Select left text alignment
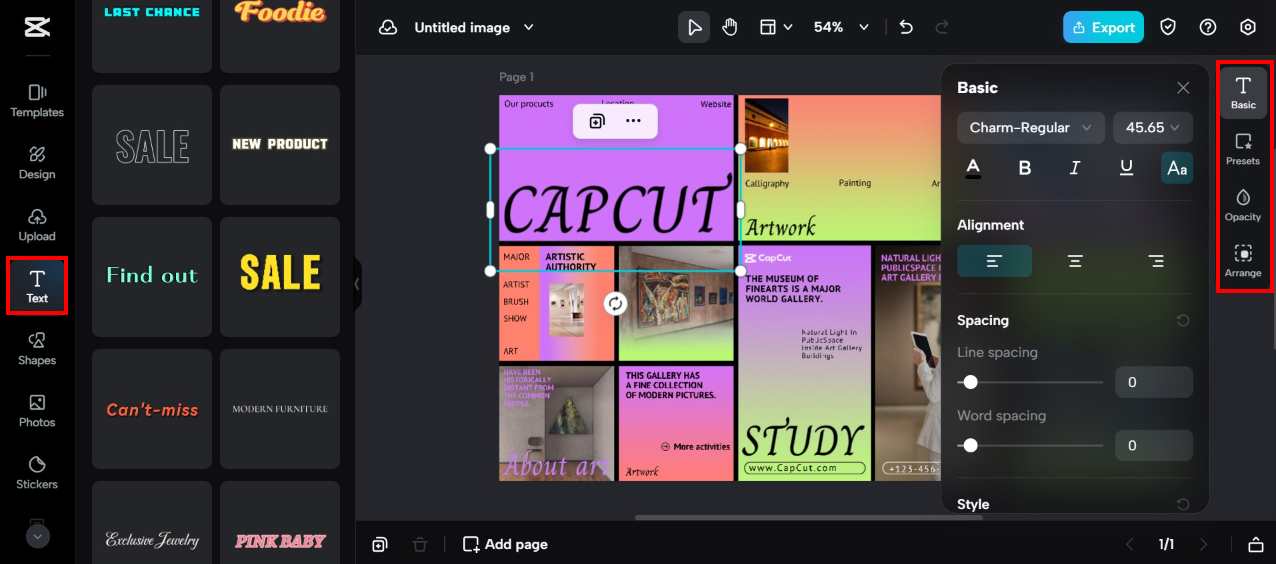Image resolution: width=1276 pixels, height=564 pixels. (994, 261)
